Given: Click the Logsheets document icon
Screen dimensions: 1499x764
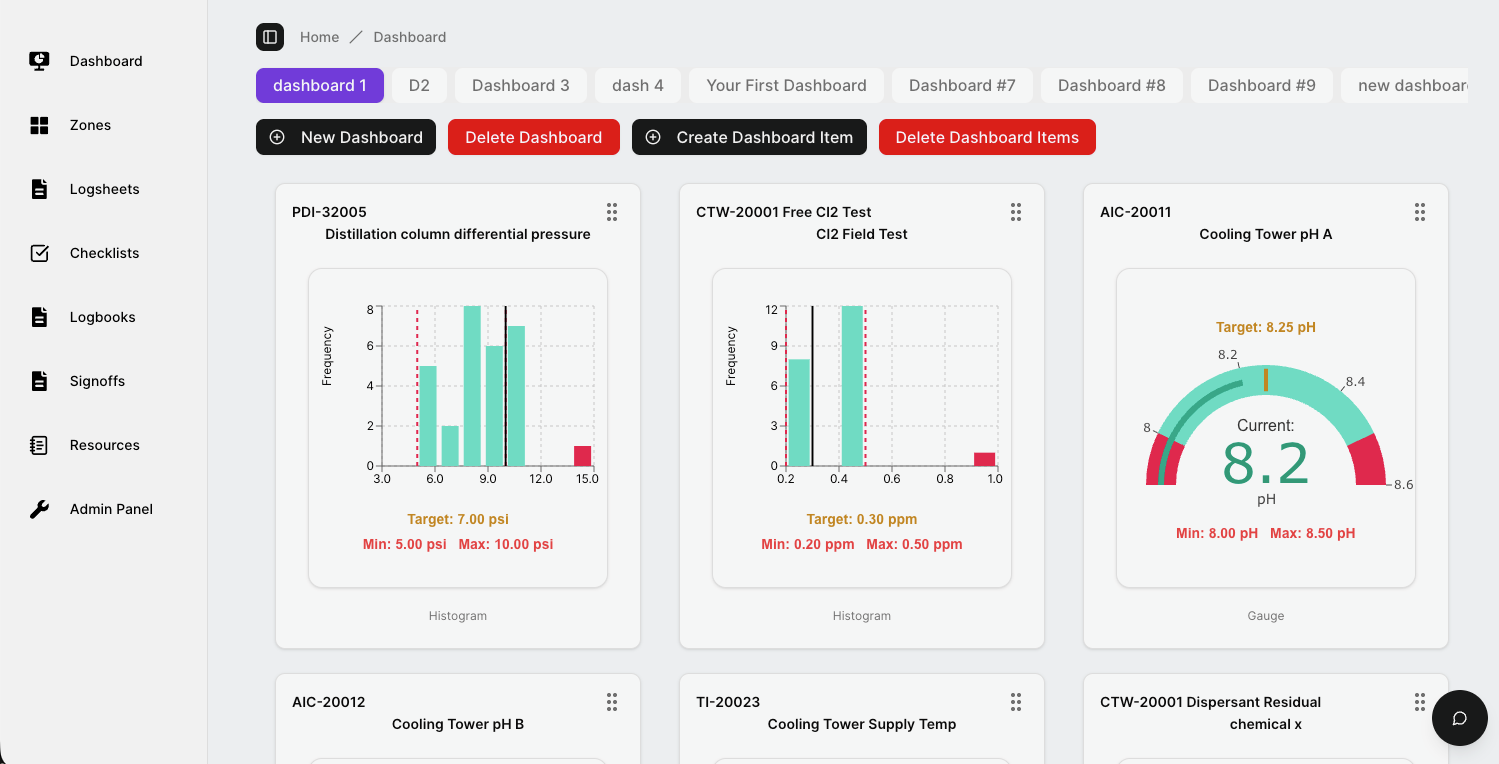Looking at the screenshot, I should [39, 189].
